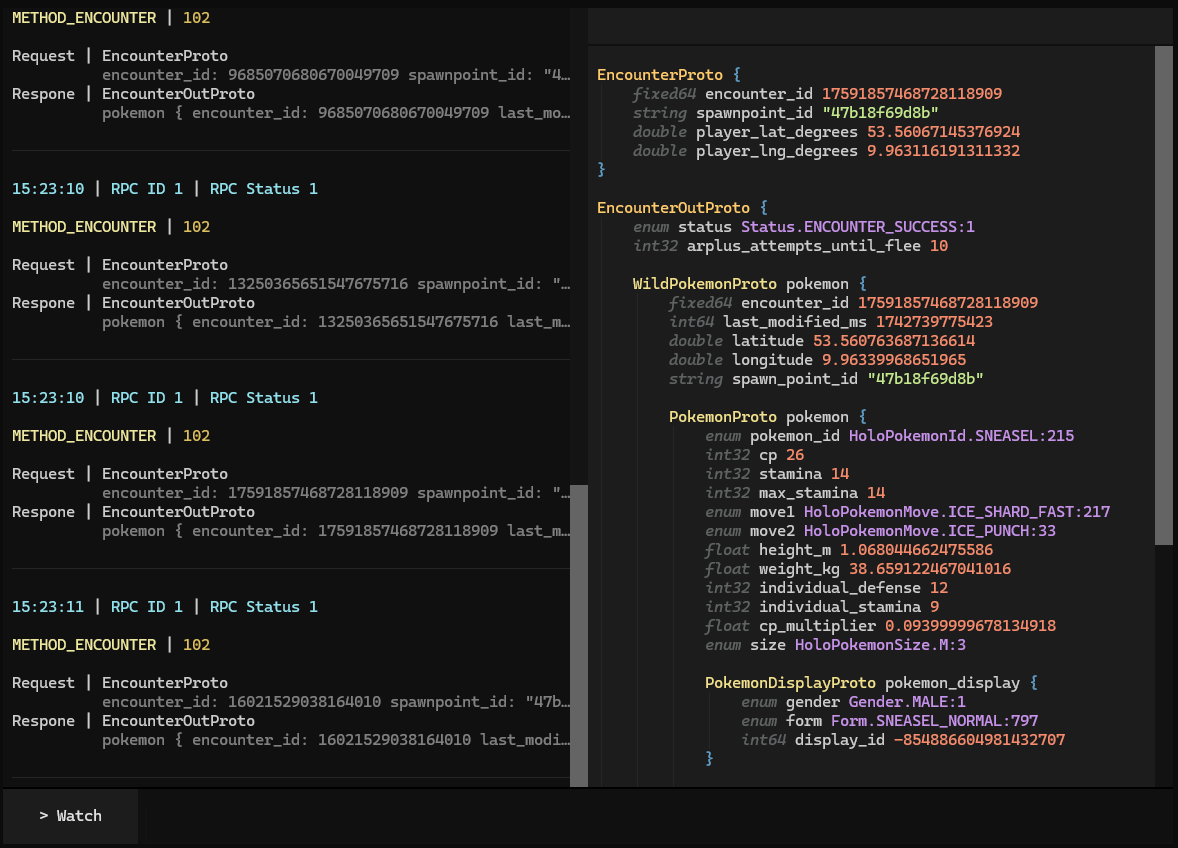Click the cp_multiplier float value
1178x848 pixels.
pyautogui.click(x=970, y=626)
